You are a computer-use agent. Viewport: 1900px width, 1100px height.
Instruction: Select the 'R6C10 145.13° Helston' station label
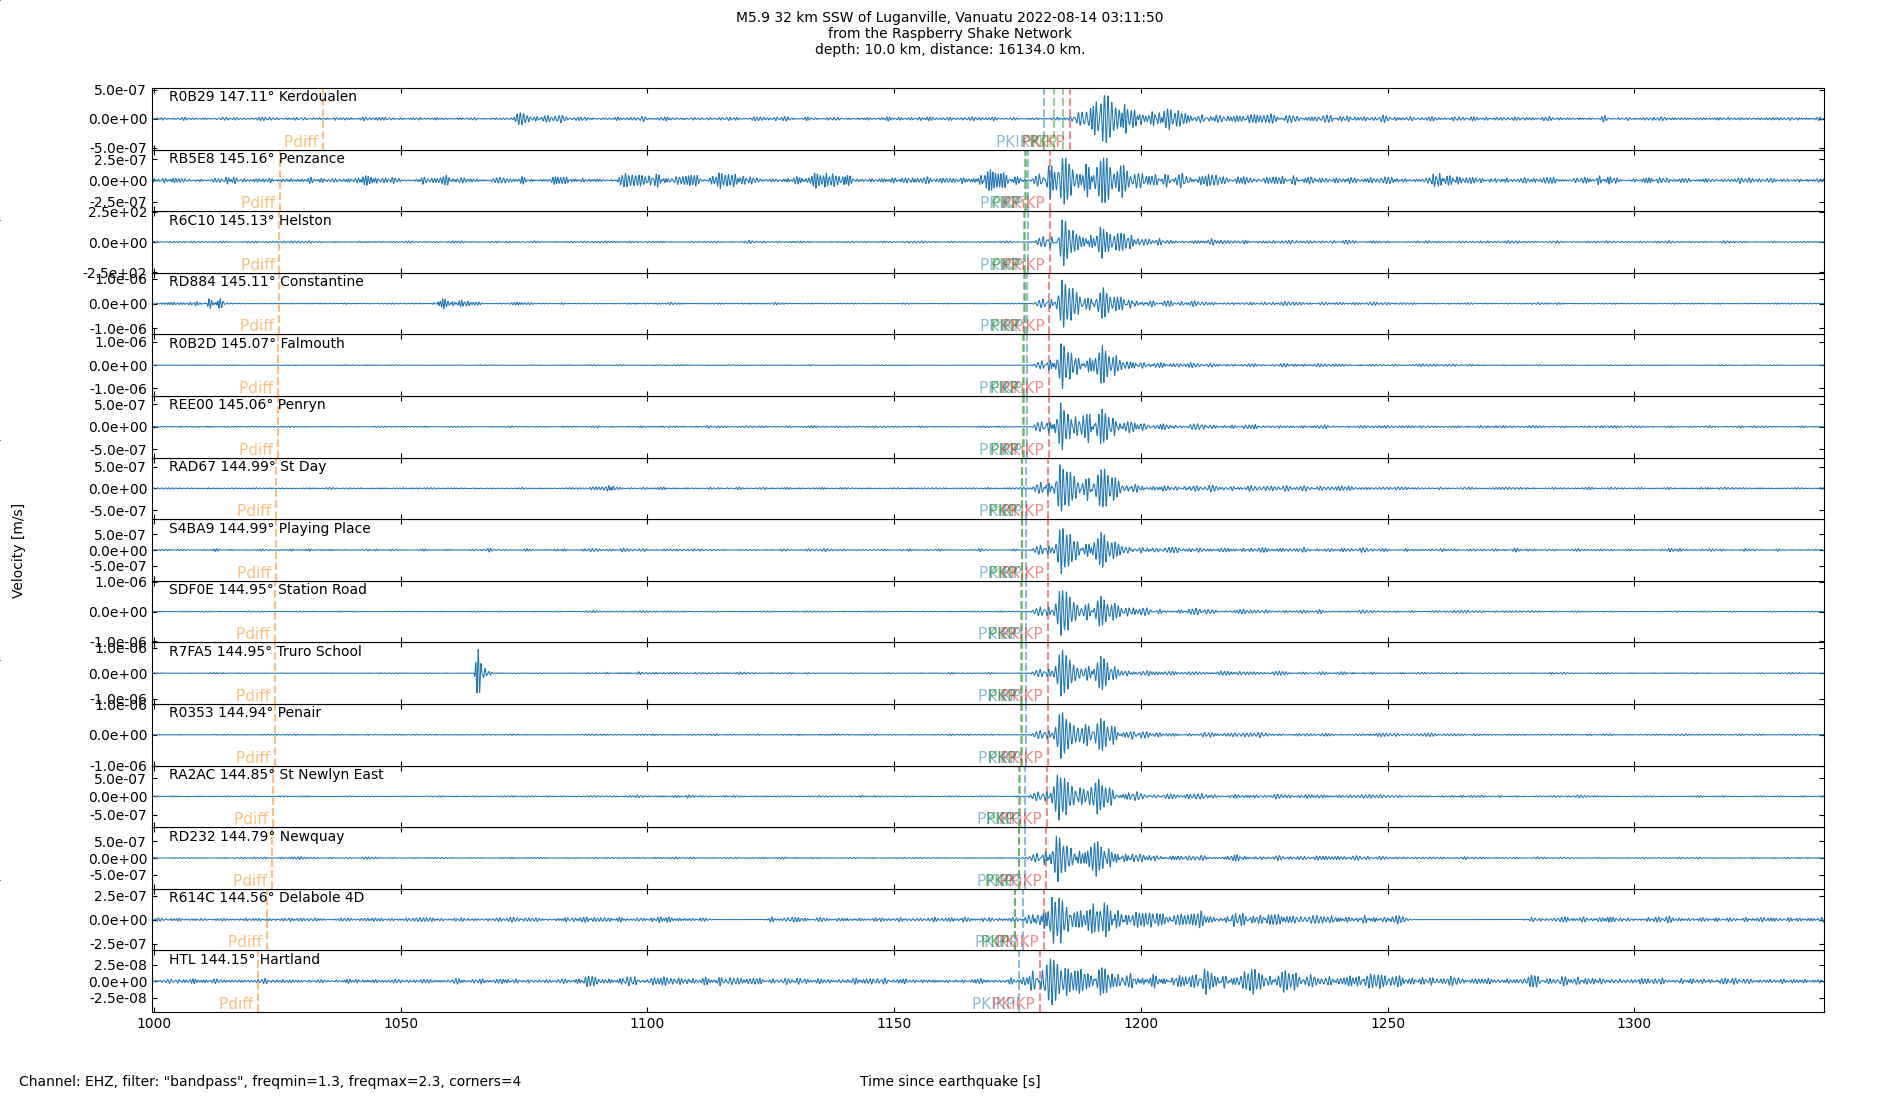pyautogui.click(x=250, y=221)
